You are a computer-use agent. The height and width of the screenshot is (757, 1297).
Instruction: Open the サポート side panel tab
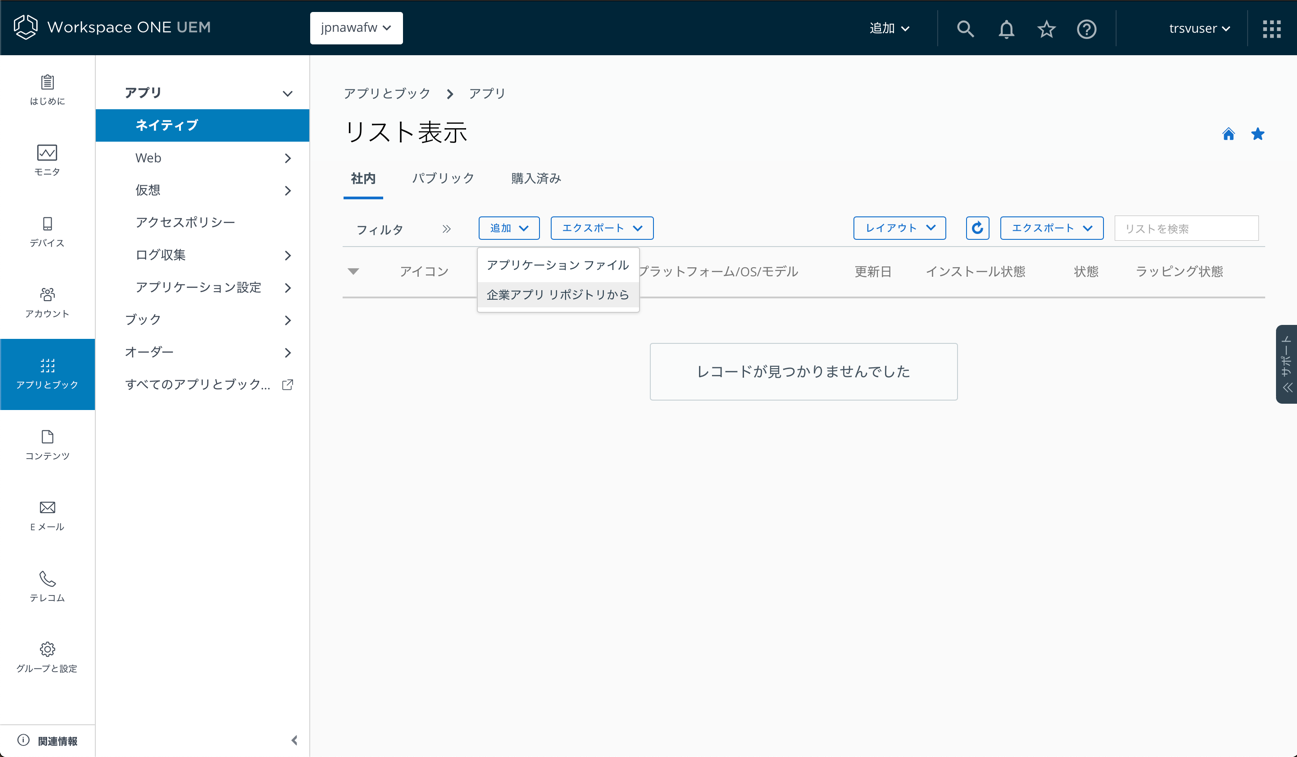(x=1287, y=364)
